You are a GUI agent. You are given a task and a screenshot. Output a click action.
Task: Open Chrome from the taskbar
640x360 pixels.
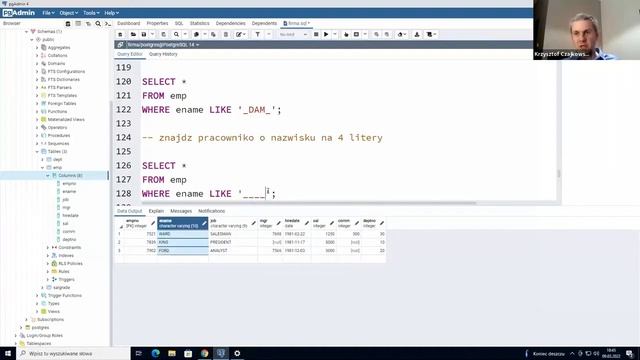coord(204,353)
